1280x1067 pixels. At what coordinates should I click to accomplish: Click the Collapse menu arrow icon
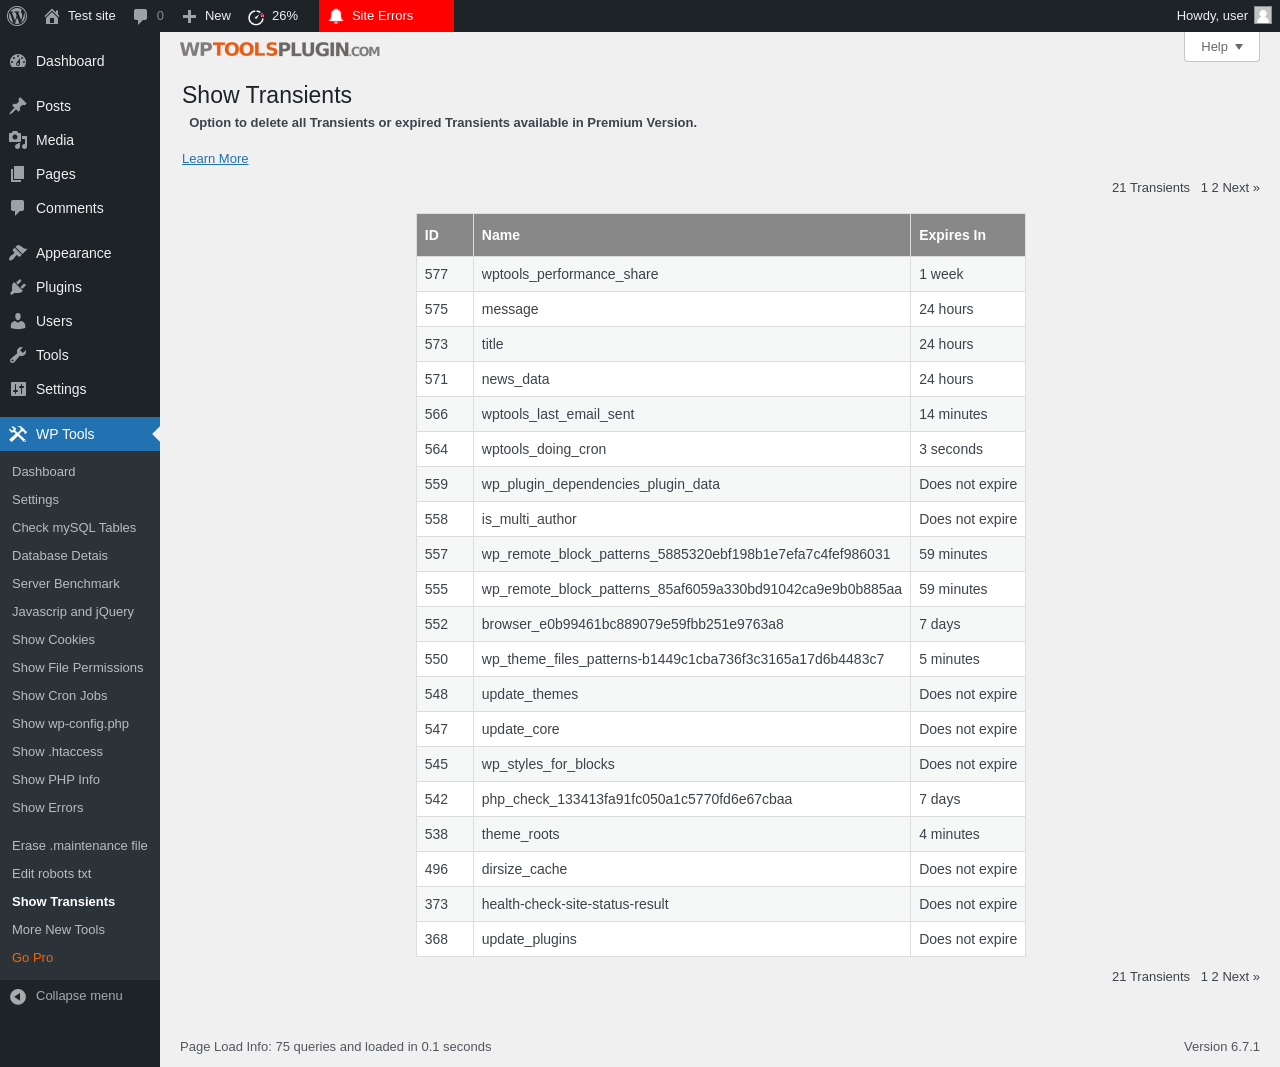coord(18,996)
